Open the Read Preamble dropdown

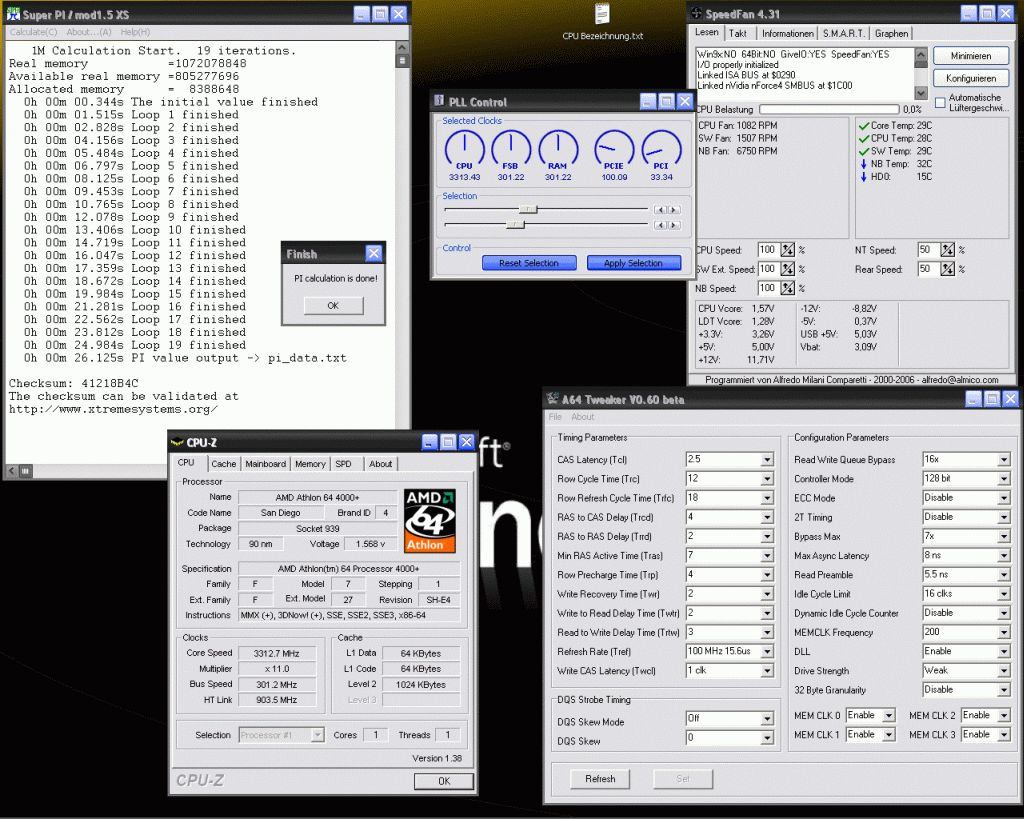[x=1004, y=575]
